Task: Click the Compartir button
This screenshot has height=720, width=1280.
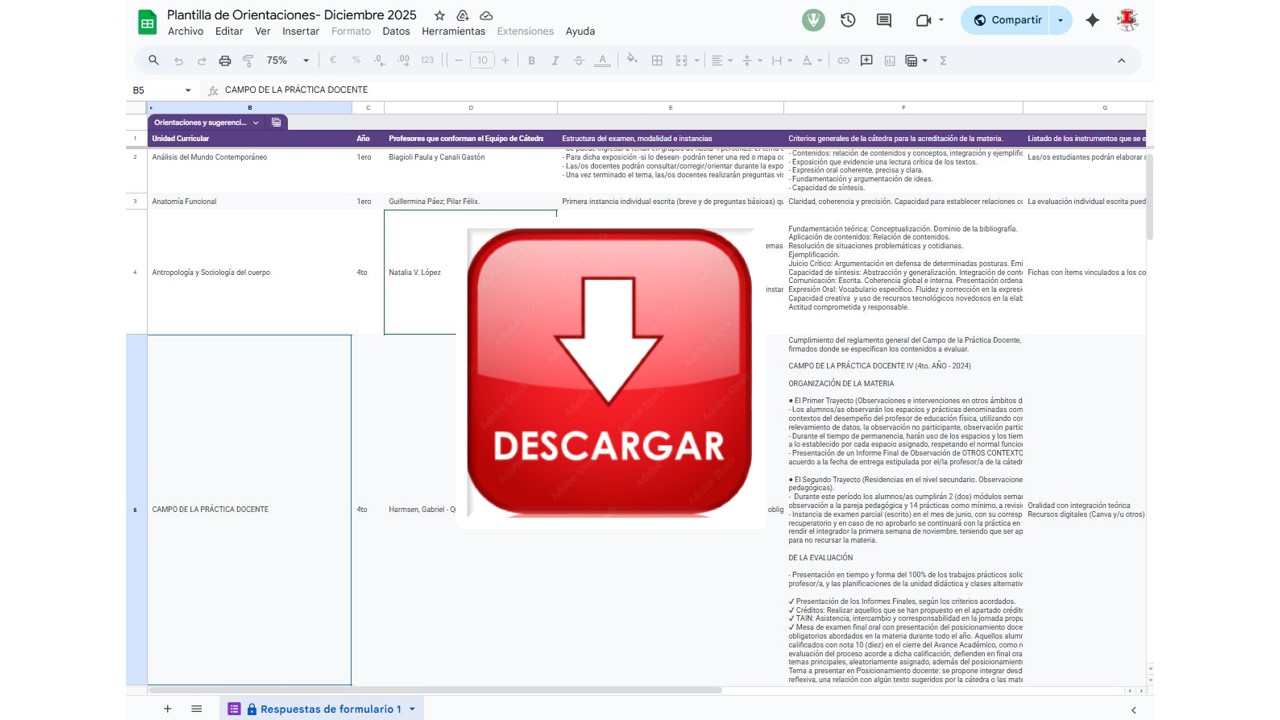Action: (x=1006, y=20)
